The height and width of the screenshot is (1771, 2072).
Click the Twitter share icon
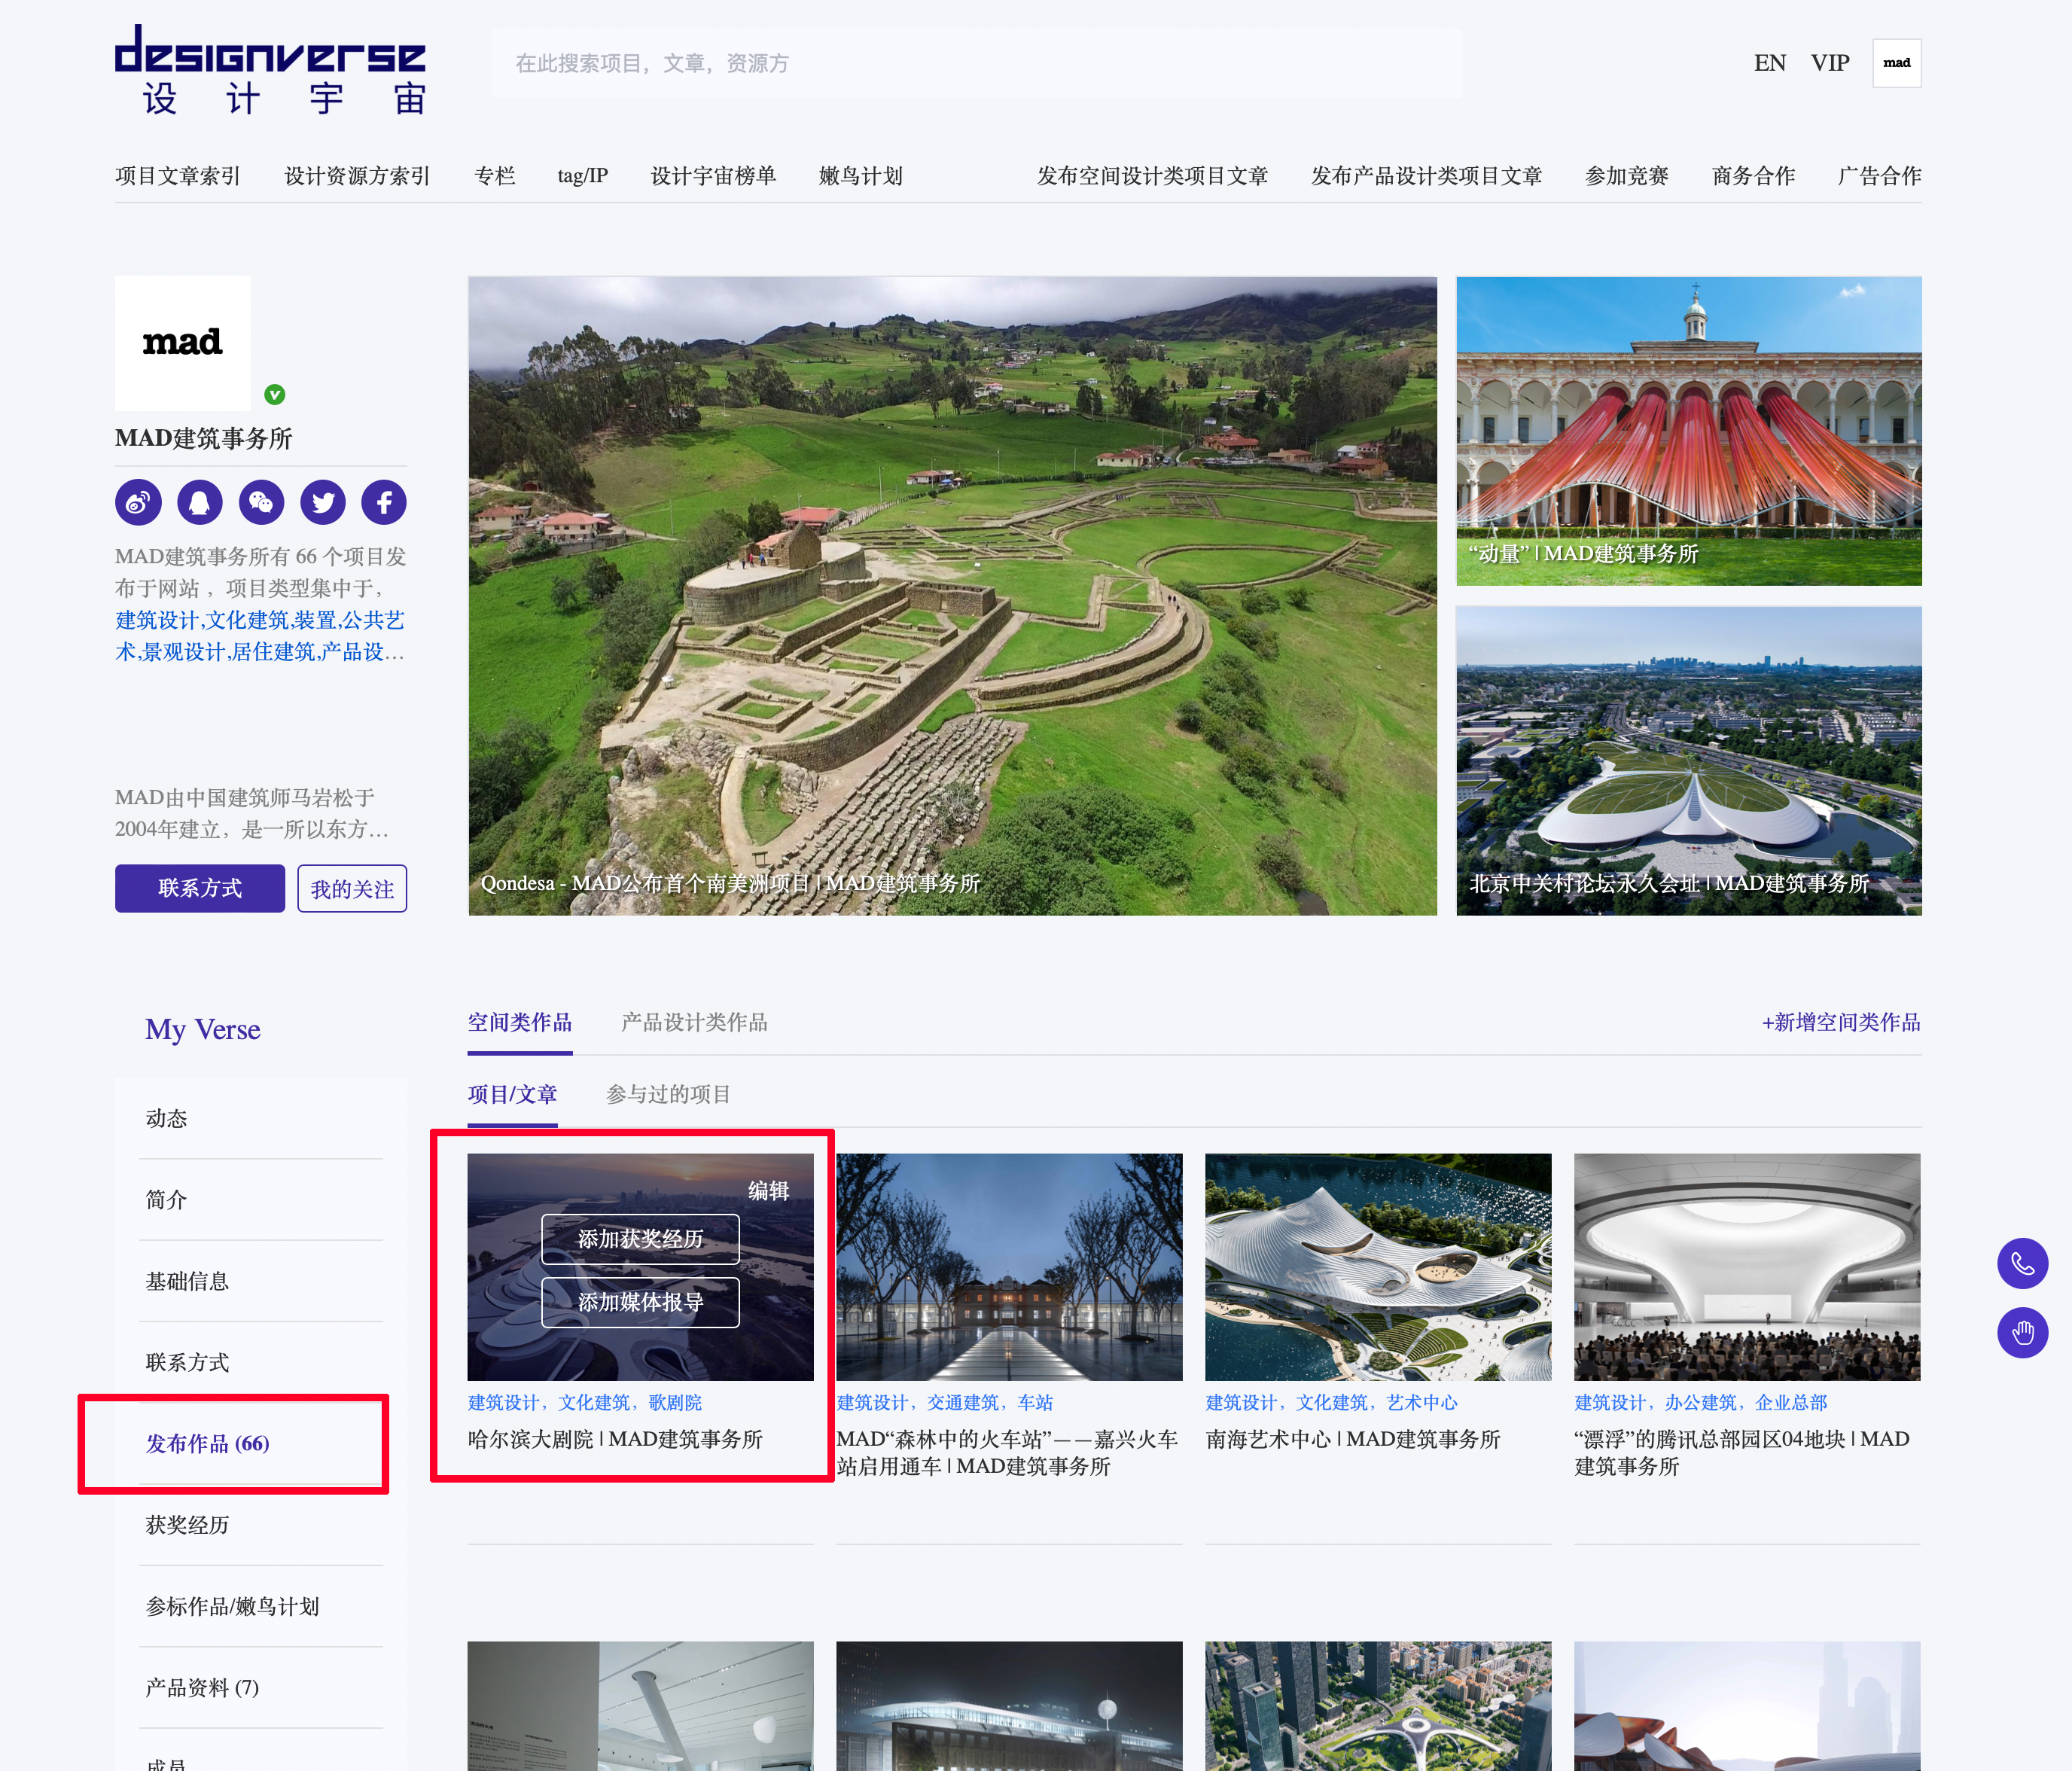323,502
